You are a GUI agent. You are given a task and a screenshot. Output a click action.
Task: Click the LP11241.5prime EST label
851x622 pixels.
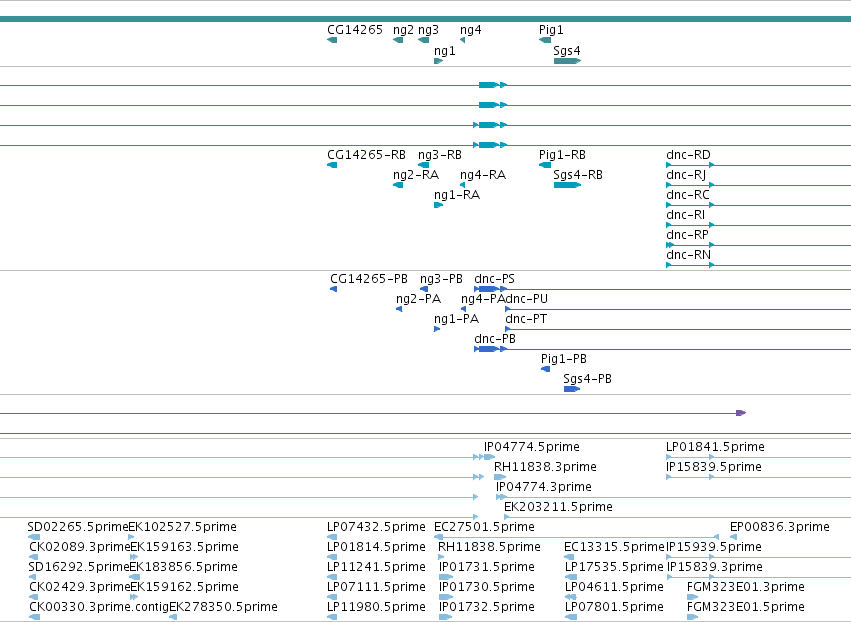point(376,567)
